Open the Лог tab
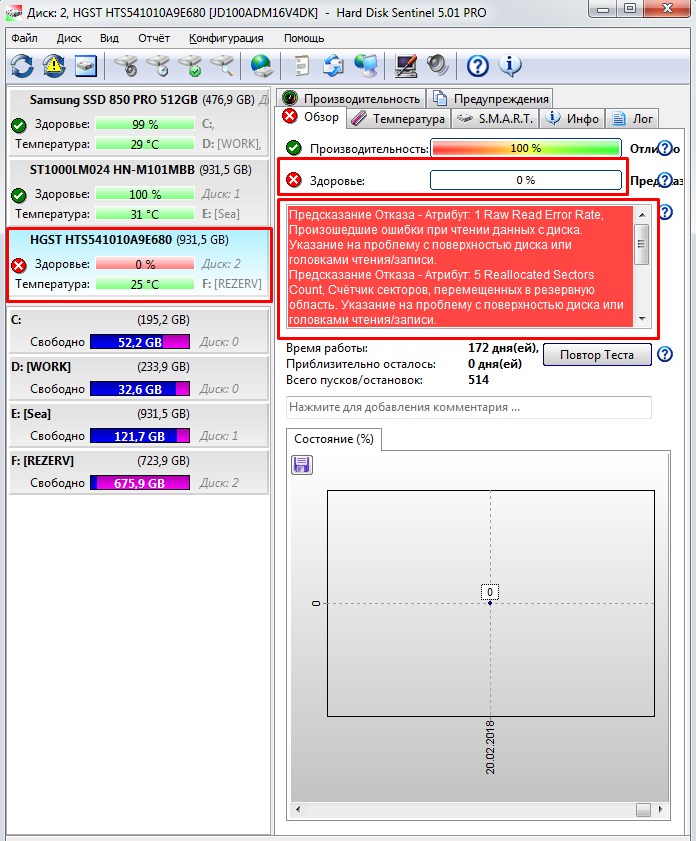696x841 pixels. [x=632, y=119]
